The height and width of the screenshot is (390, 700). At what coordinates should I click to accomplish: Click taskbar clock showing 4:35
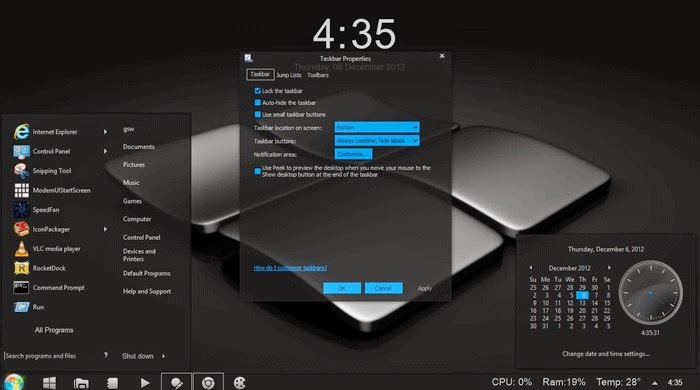(x=675, y=382)
